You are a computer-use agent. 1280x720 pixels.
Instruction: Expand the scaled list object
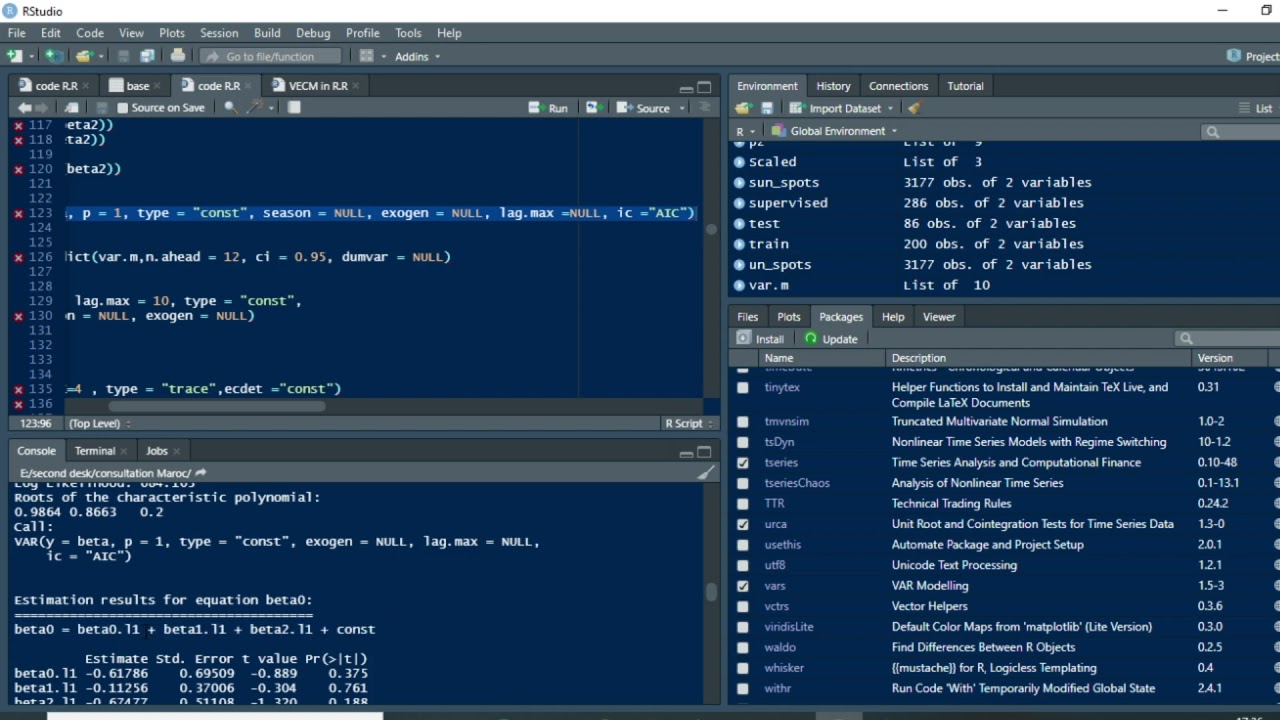pos(740,162)
